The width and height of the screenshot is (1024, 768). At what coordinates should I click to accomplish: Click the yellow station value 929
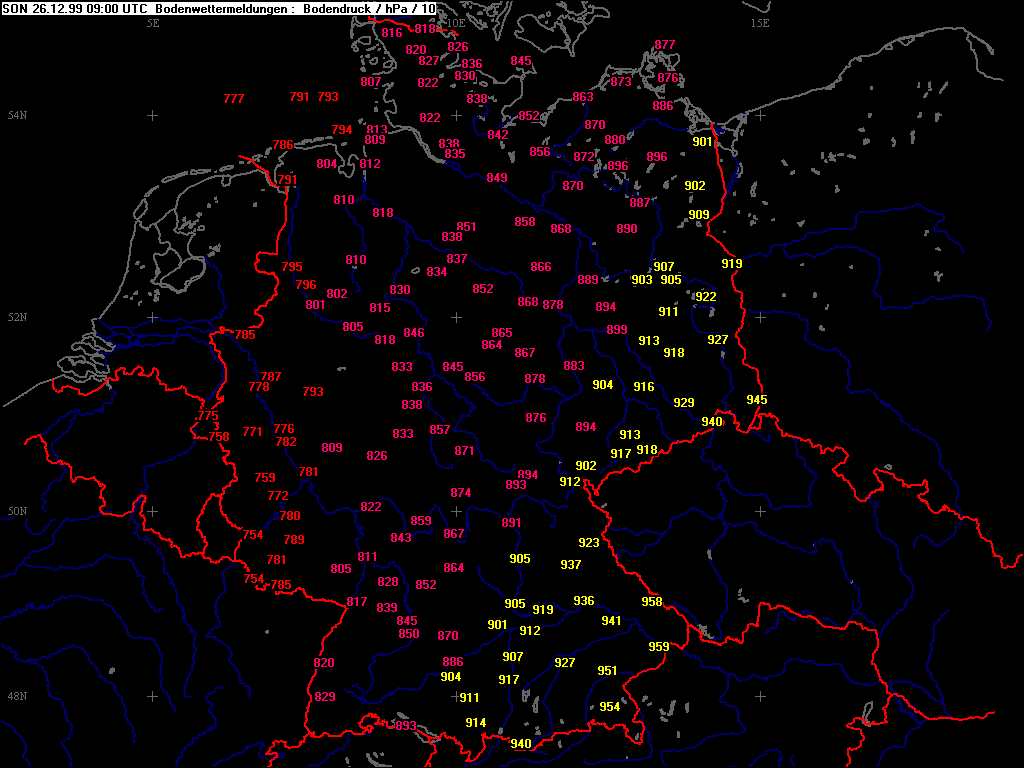pyautogui.click(x=684, y=403)
